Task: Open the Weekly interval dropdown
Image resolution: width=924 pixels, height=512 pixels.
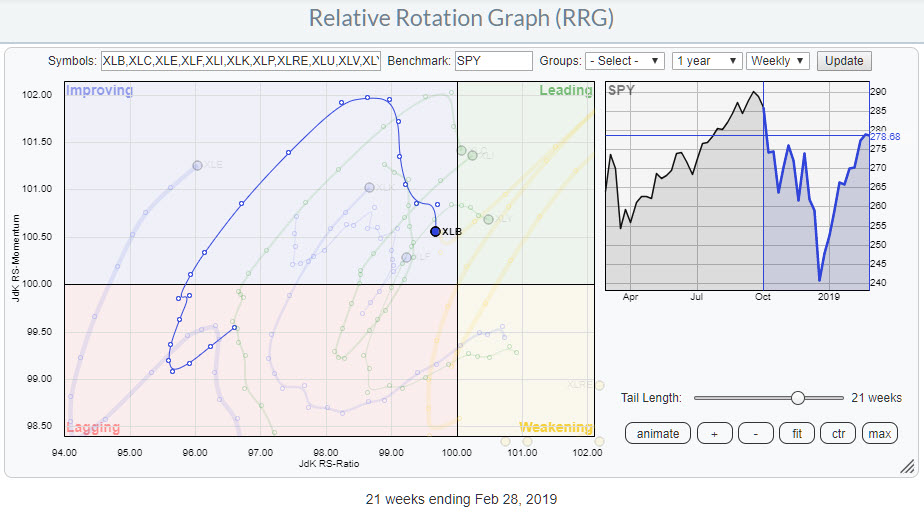Action: [778, 61]
